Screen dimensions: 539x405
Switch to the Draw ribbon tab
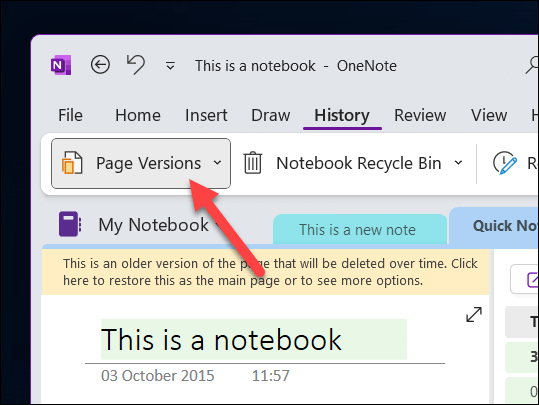coord(271,115)
